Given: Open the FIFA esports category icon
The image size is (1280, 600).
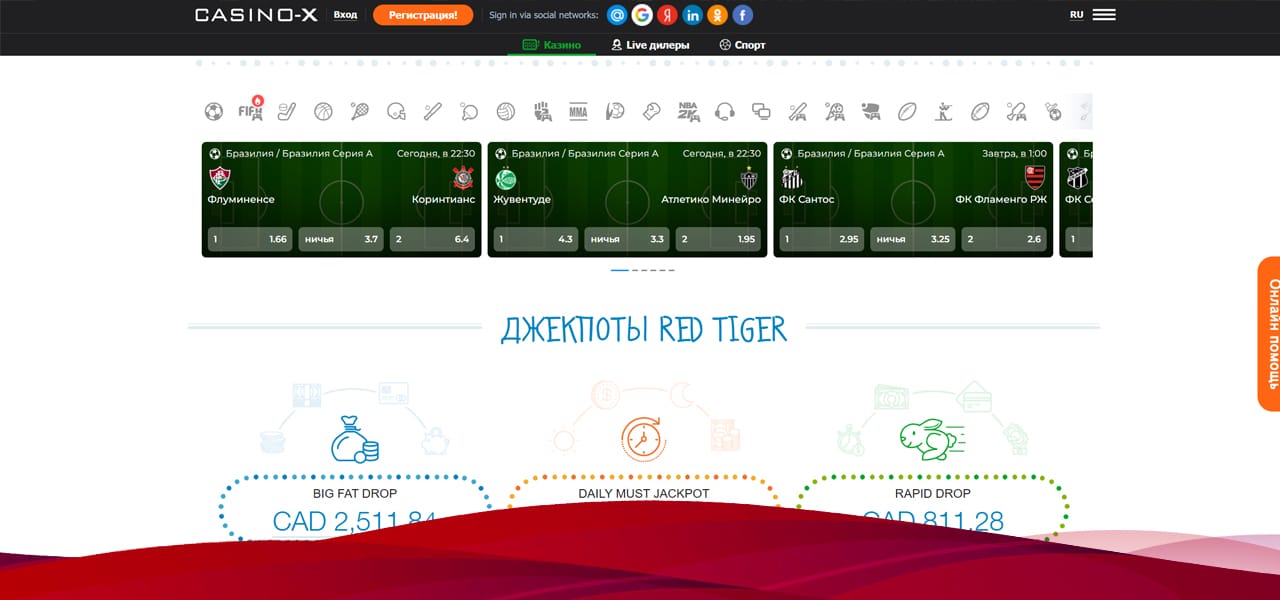Looking at the screenshot, I should (250, 111).
